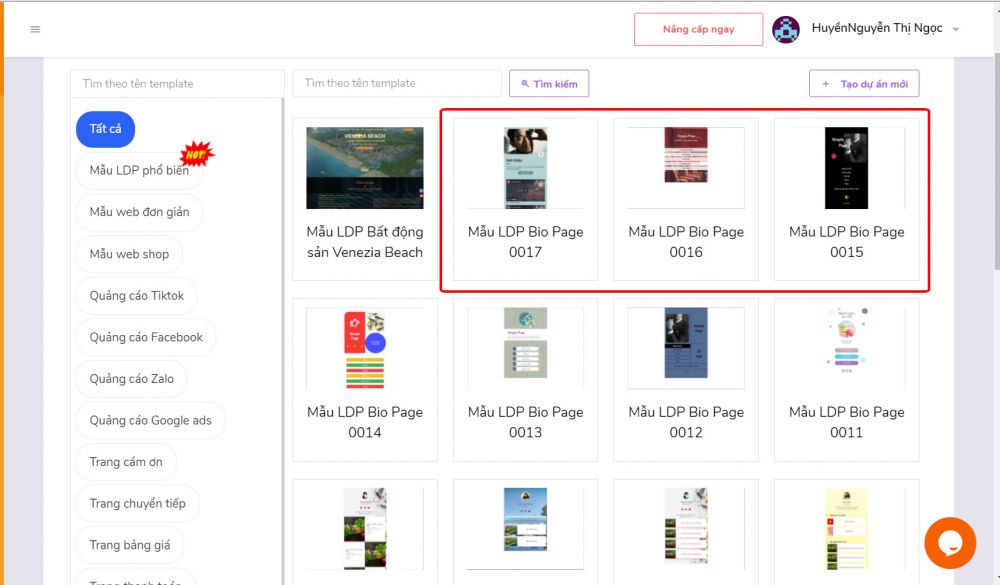Click the user avatar icon
Image resolution: width=1000 pixels, height=585 pixels.
786,29
